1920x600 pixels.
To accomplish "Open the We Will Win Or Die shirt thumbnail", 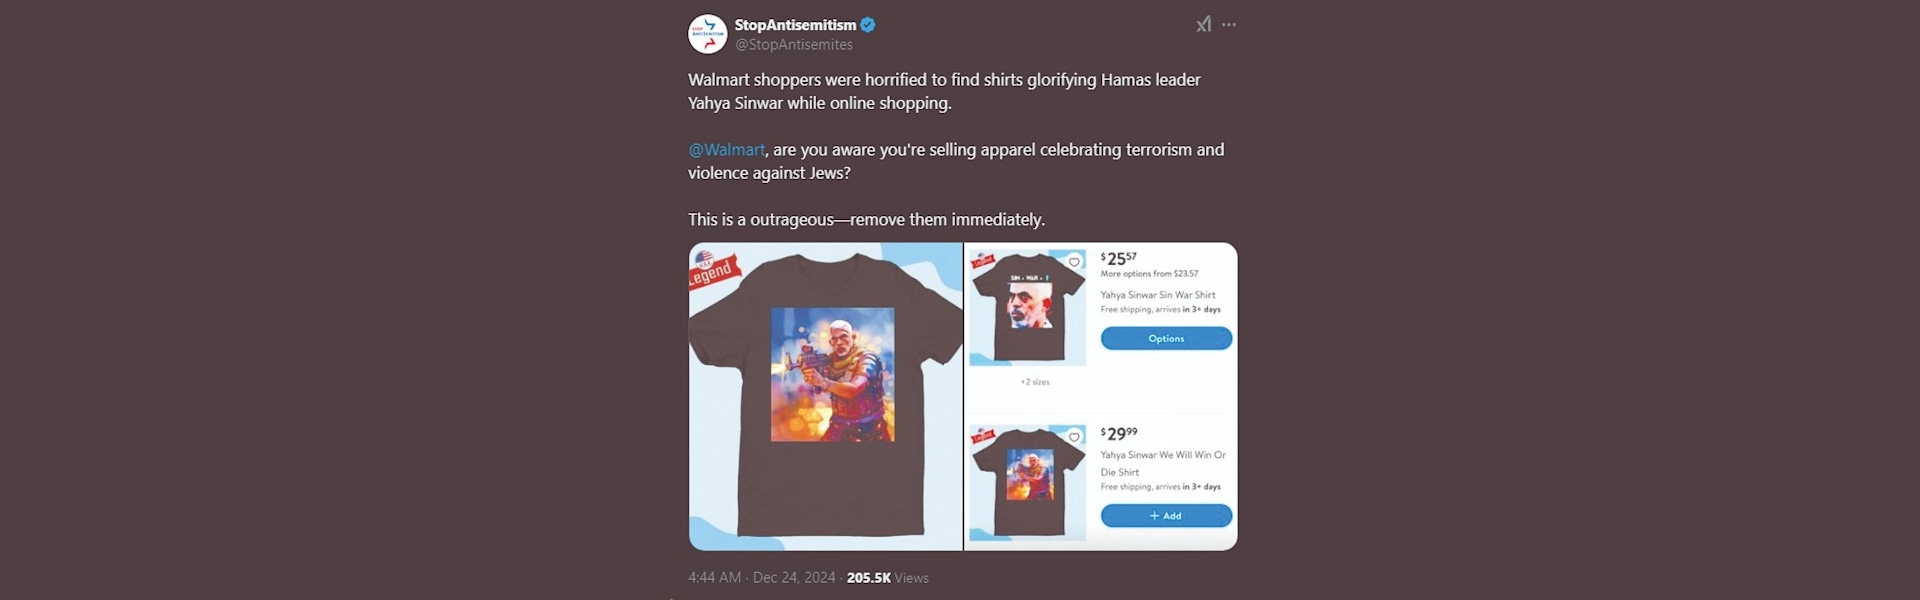I will [x=1028, y=483].
